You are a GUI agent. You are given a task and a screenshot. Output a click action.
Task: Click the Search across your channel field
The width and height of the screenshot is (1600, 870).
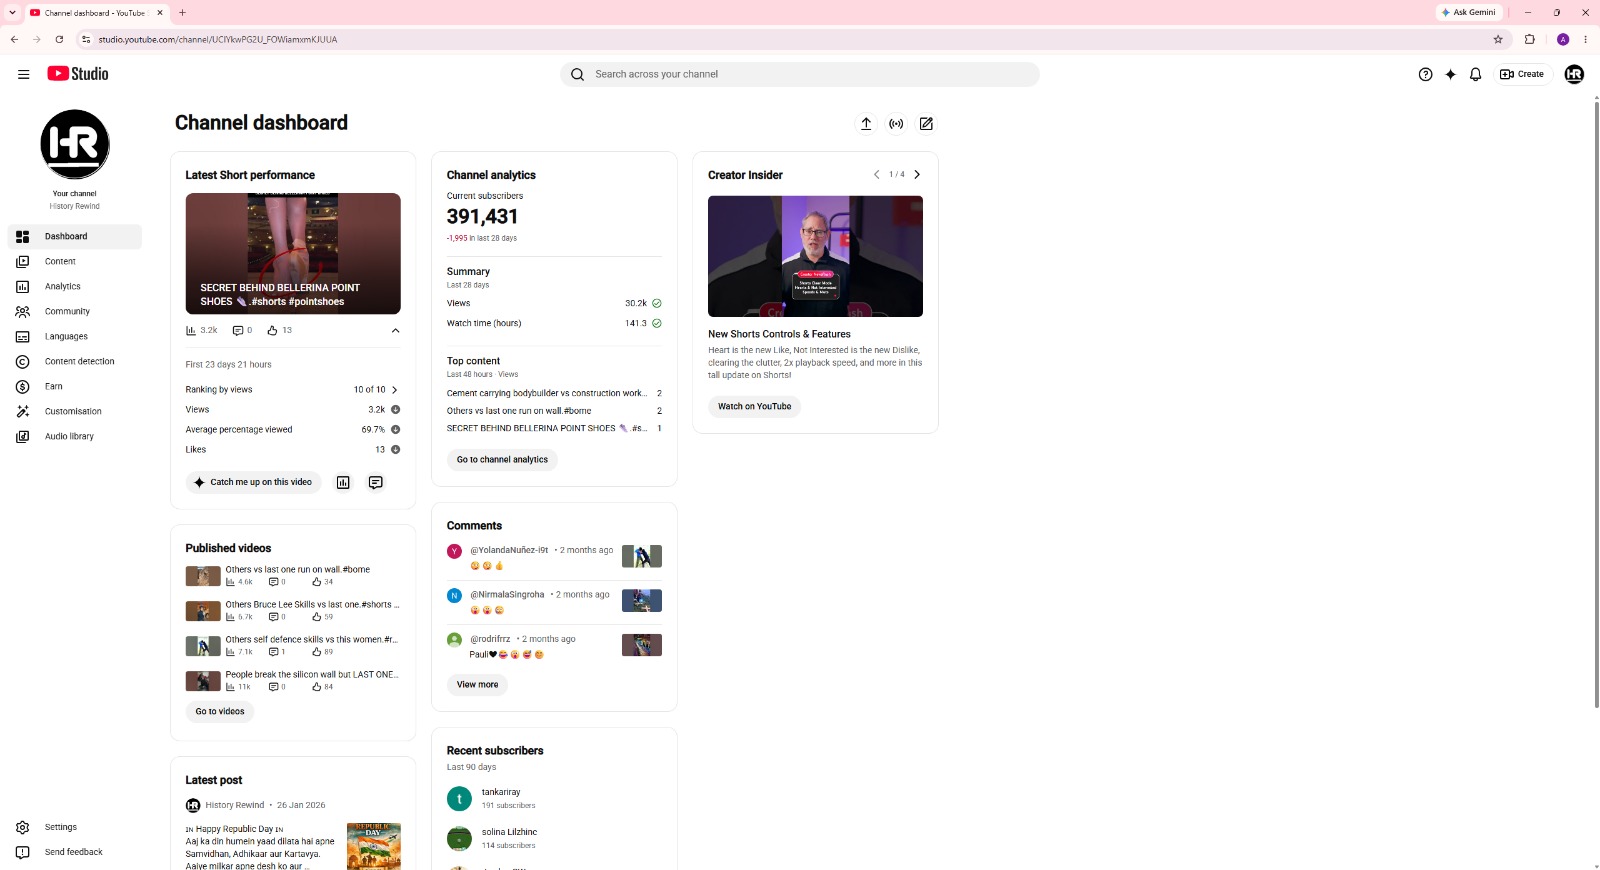[800, 74]
